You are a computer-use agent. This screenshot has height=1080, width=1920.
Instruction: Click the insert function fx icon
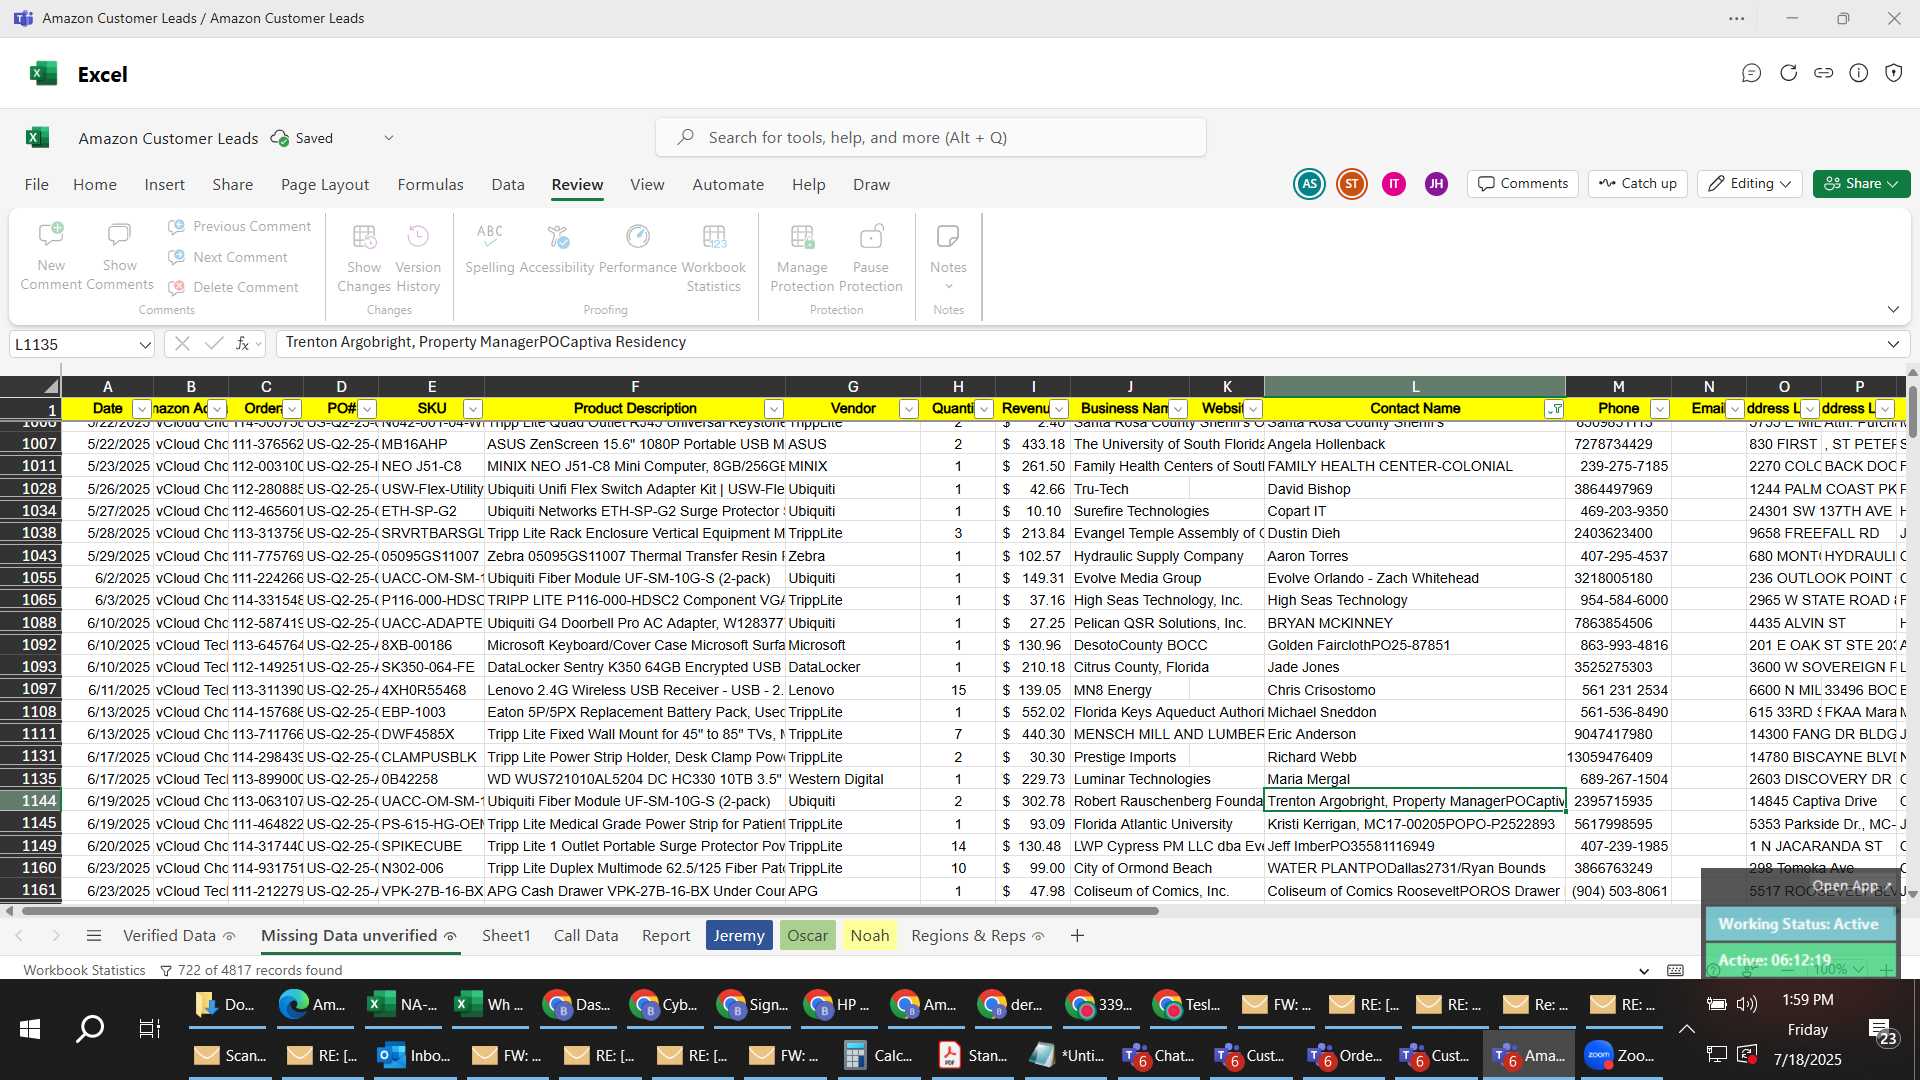242,343
